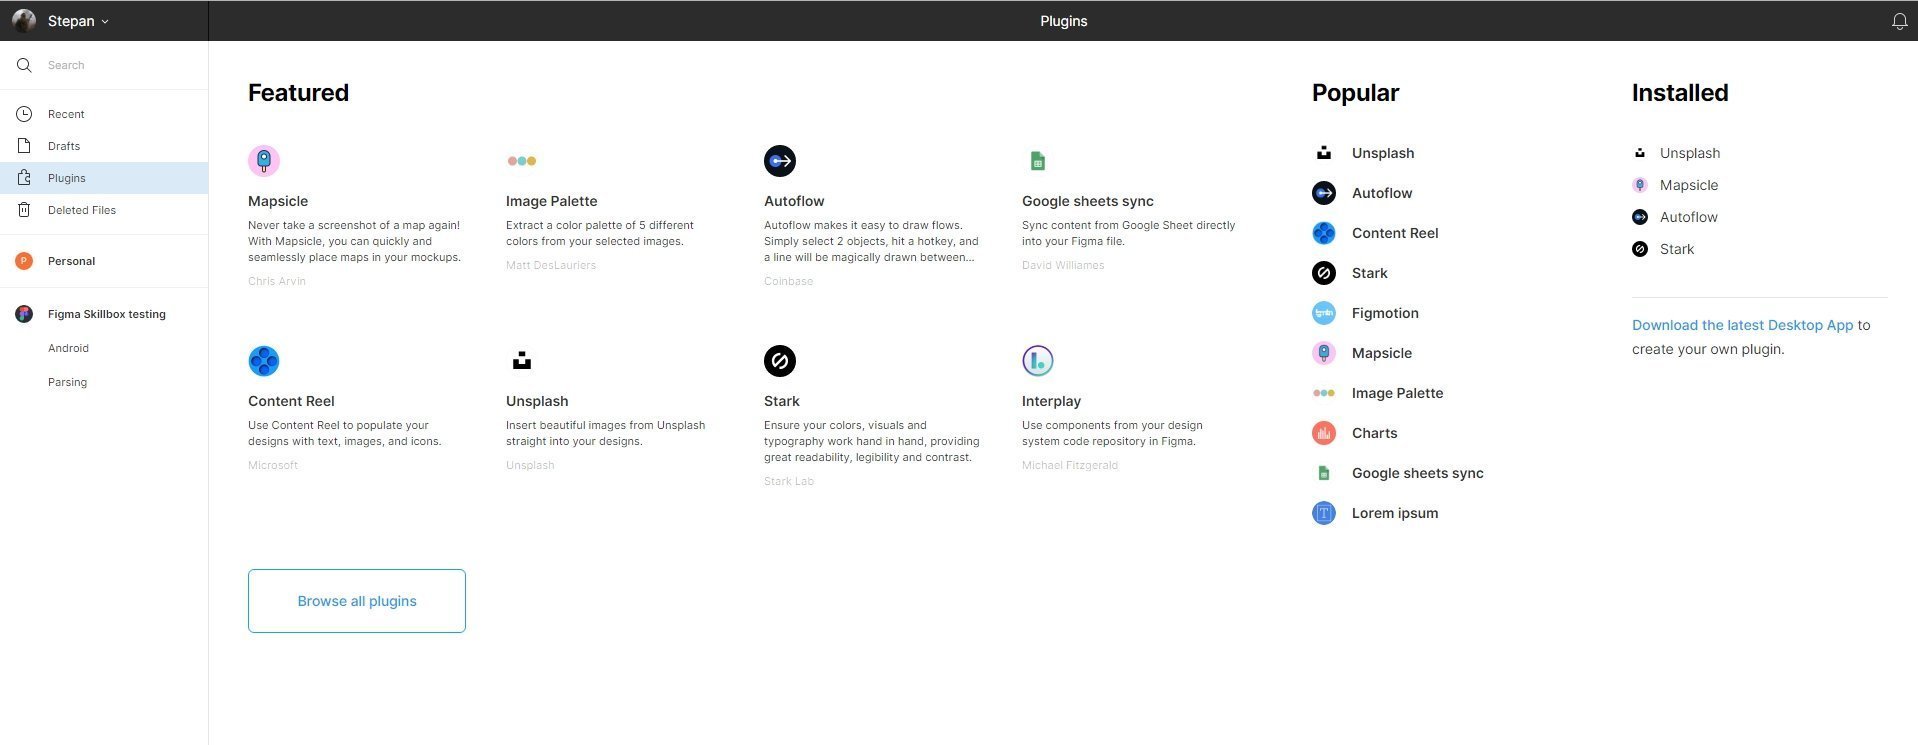1918x745 pixels.
Task: Click the Google sheets sync icon in Featured
Action: (x=1038, y=161)
